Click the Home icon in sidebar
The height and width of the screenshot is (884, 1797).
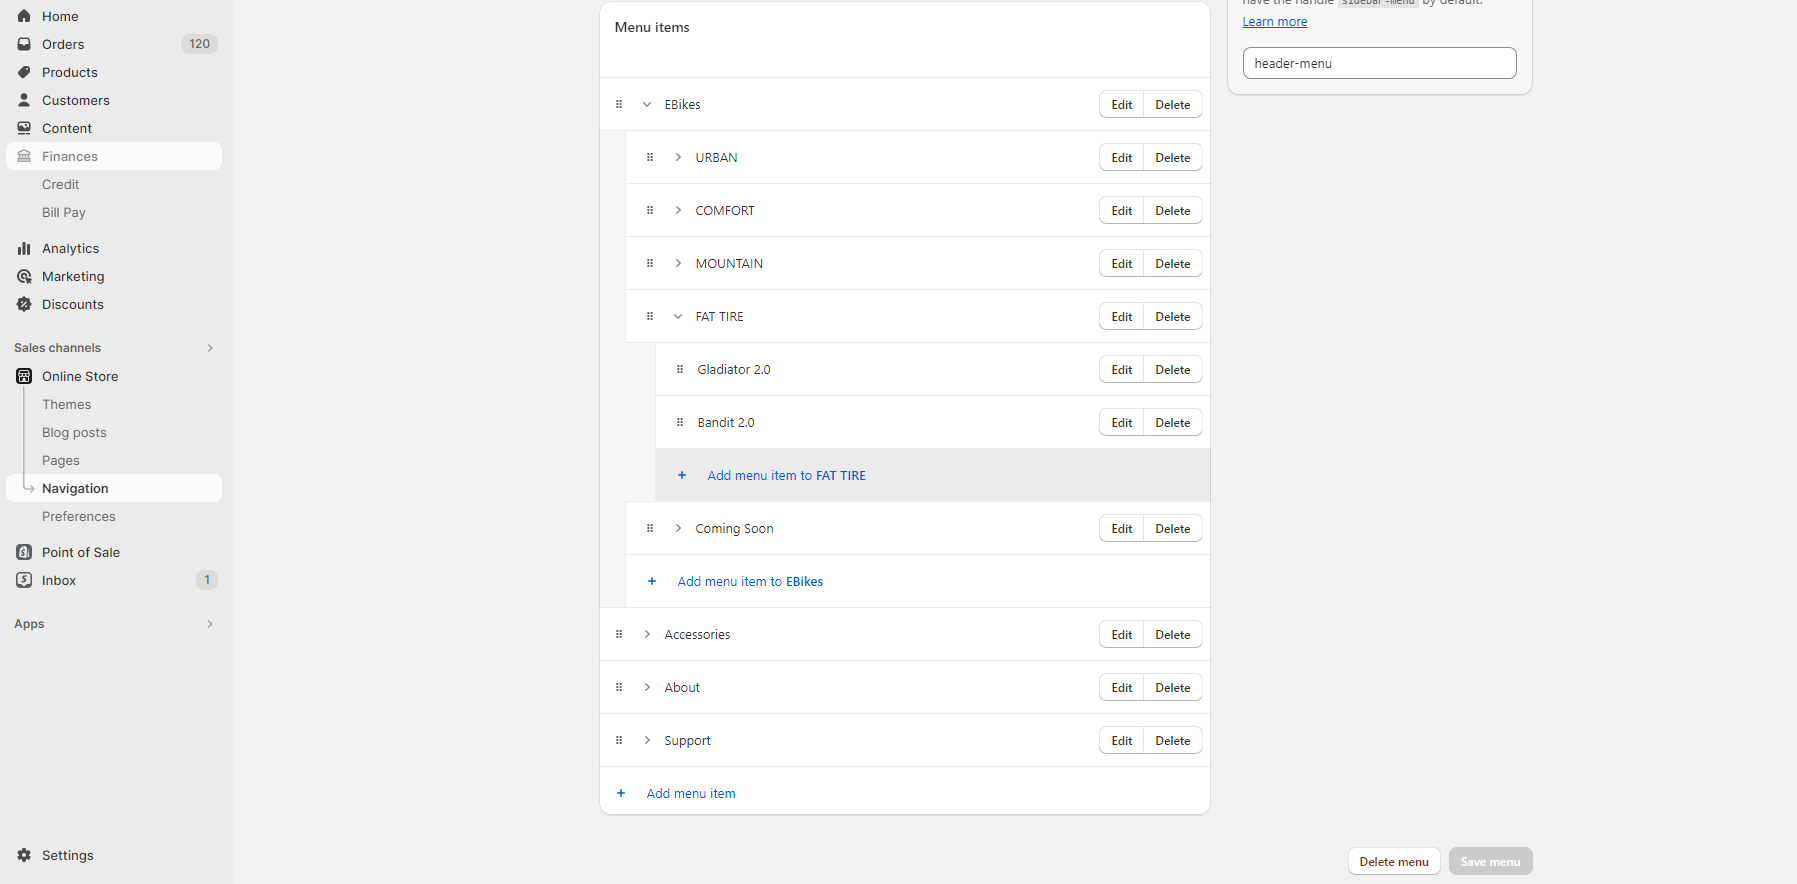24,16
